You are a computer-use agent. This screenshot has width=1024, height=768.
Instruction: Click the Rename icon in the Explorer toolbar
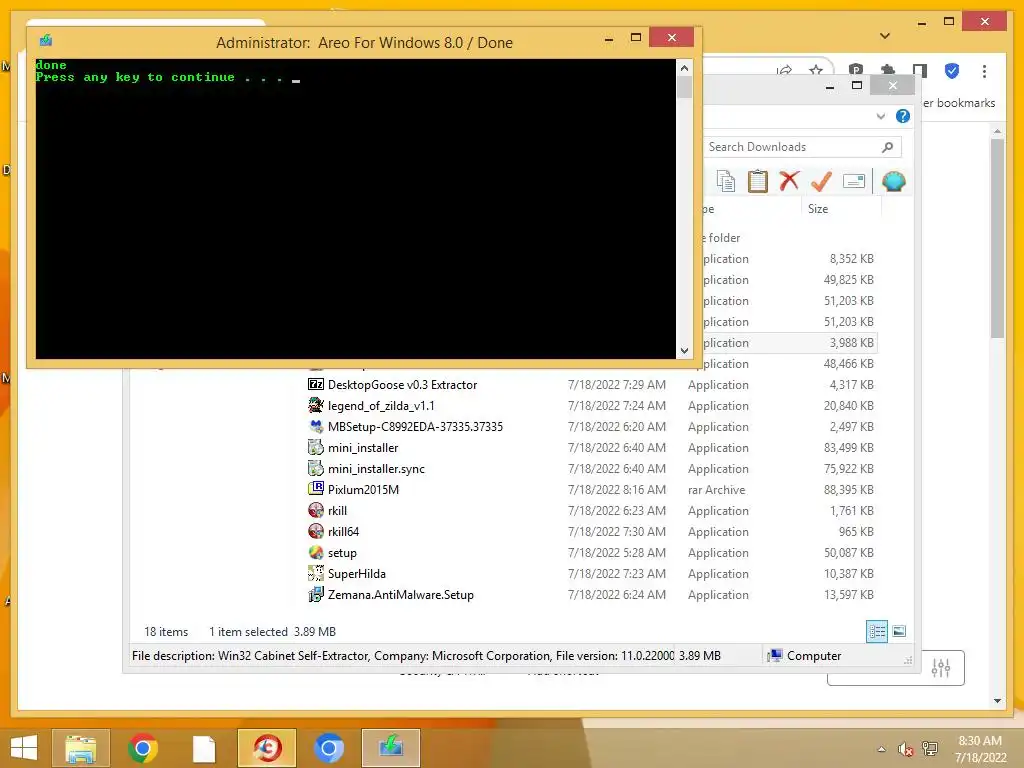[854, 181]
